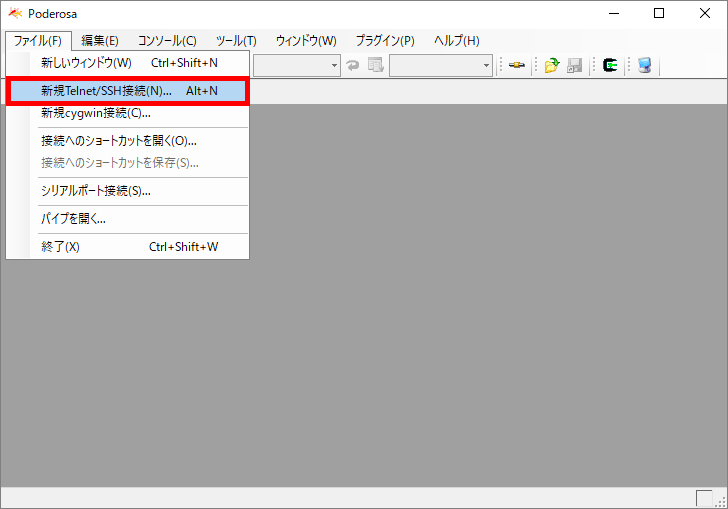Open the コンソール(C) menu
Image resolution: width=728 pixels, height=509 pixels.
pos(167,41)
